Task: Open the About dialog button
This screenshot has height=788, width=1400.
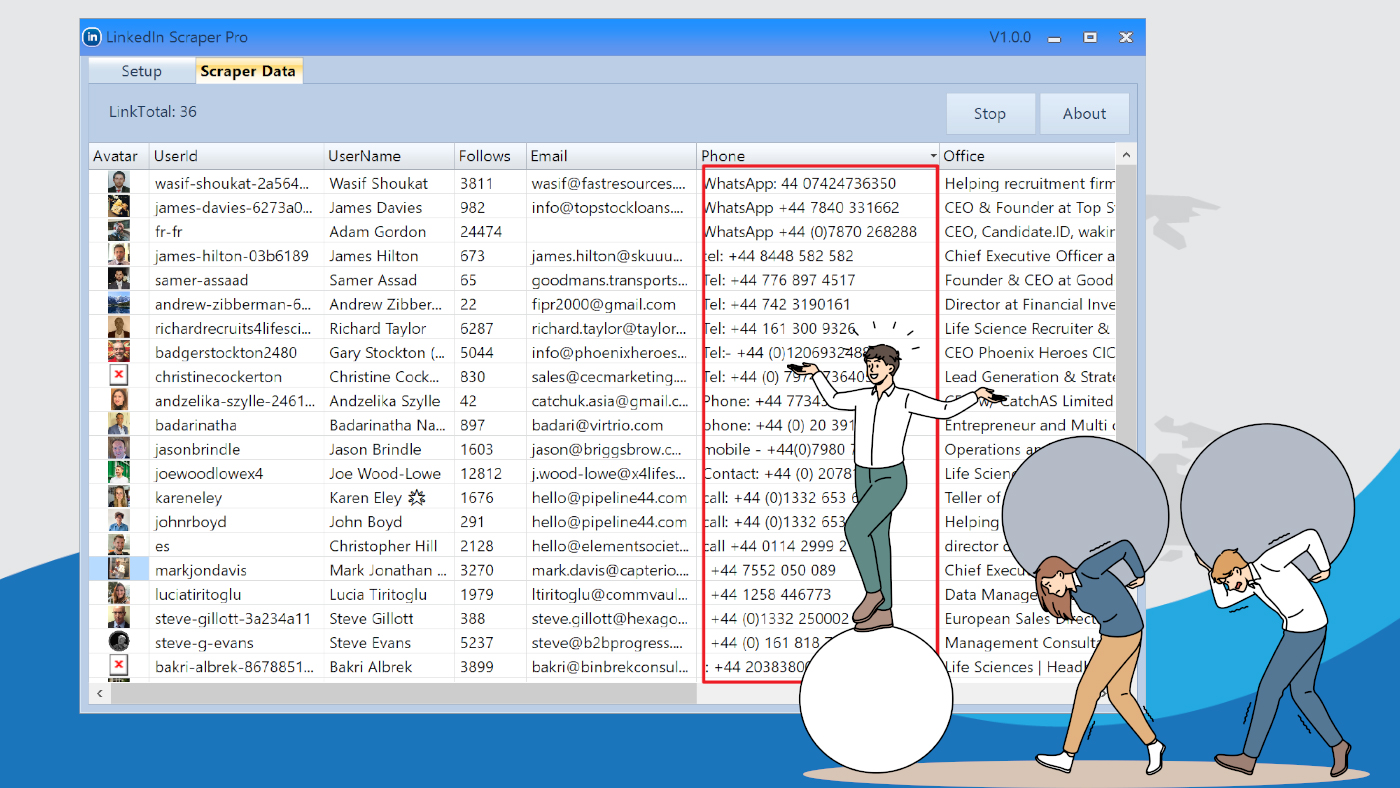Action: pos(1084,114)
